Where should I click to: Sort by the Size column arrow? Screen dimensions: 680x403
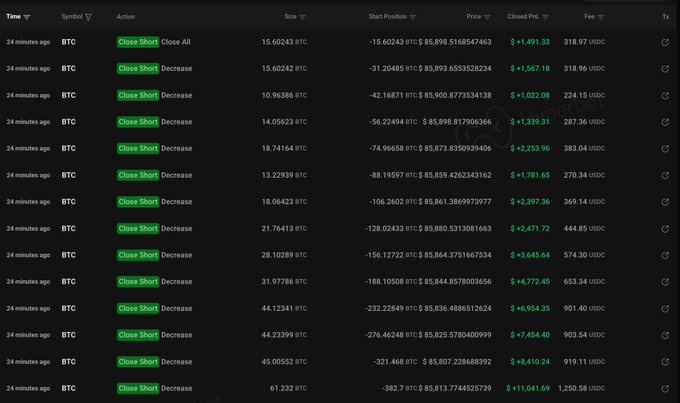point(302,17)
